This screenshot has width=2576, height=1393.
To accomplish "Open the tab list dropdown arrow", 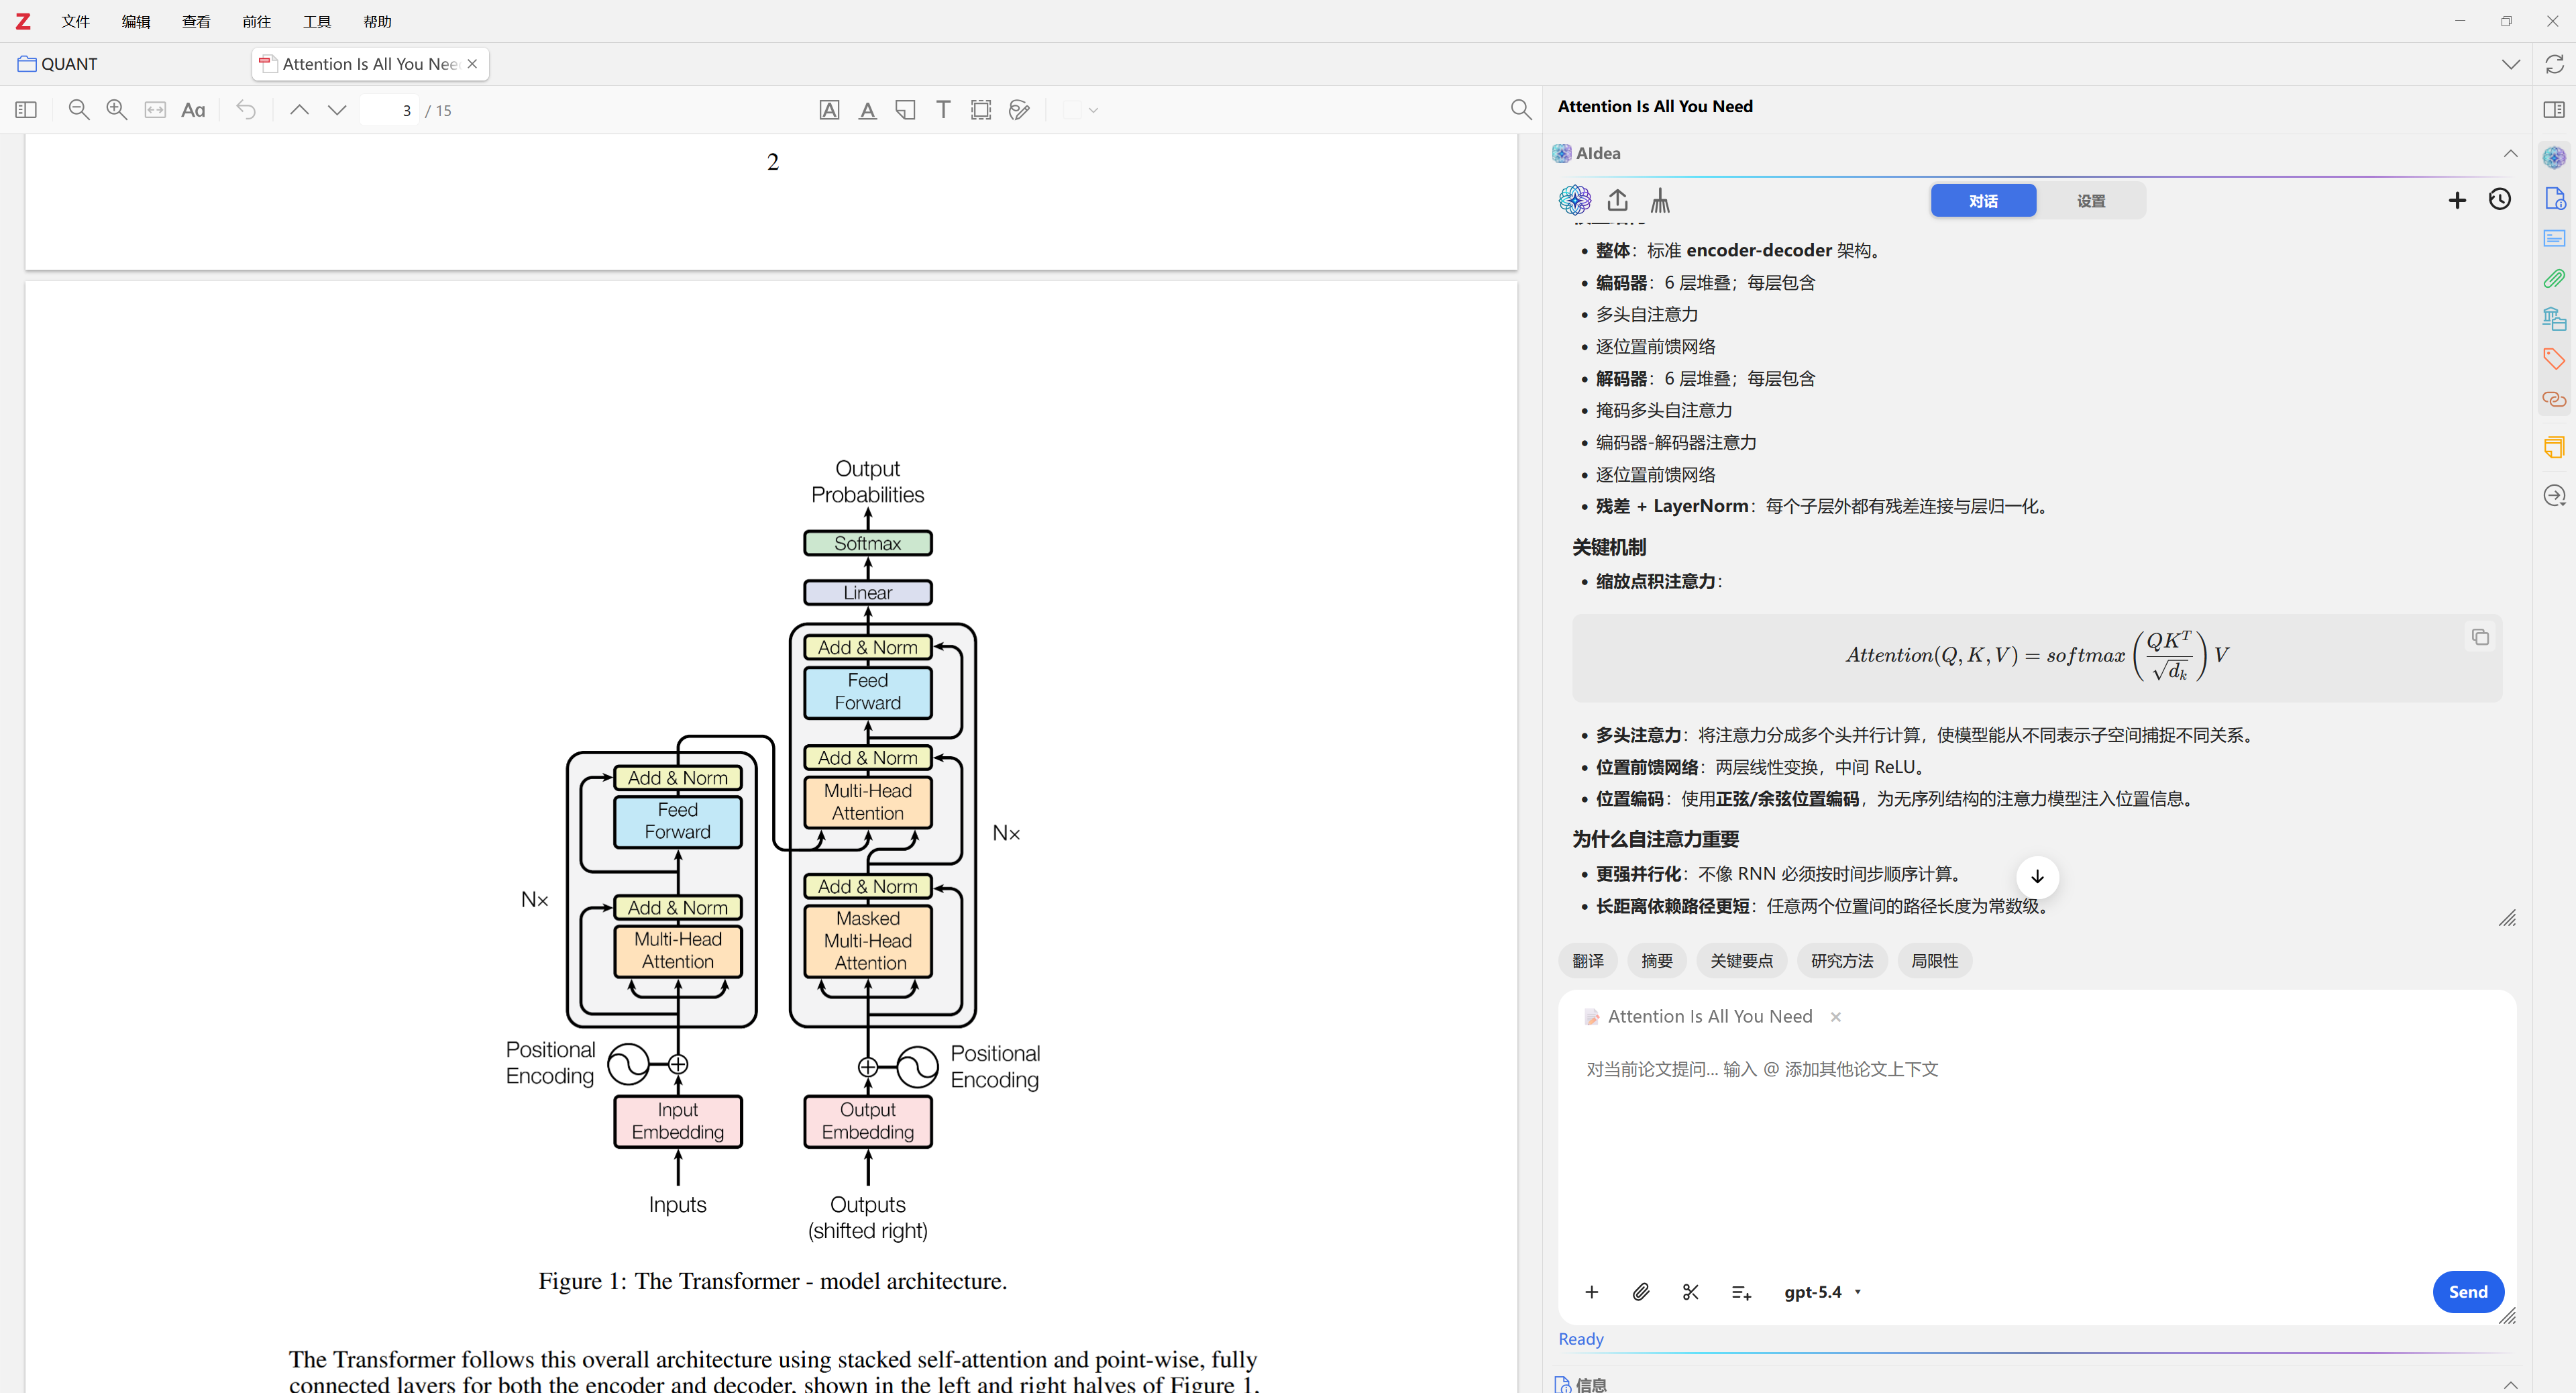I will pos(2510,64).
